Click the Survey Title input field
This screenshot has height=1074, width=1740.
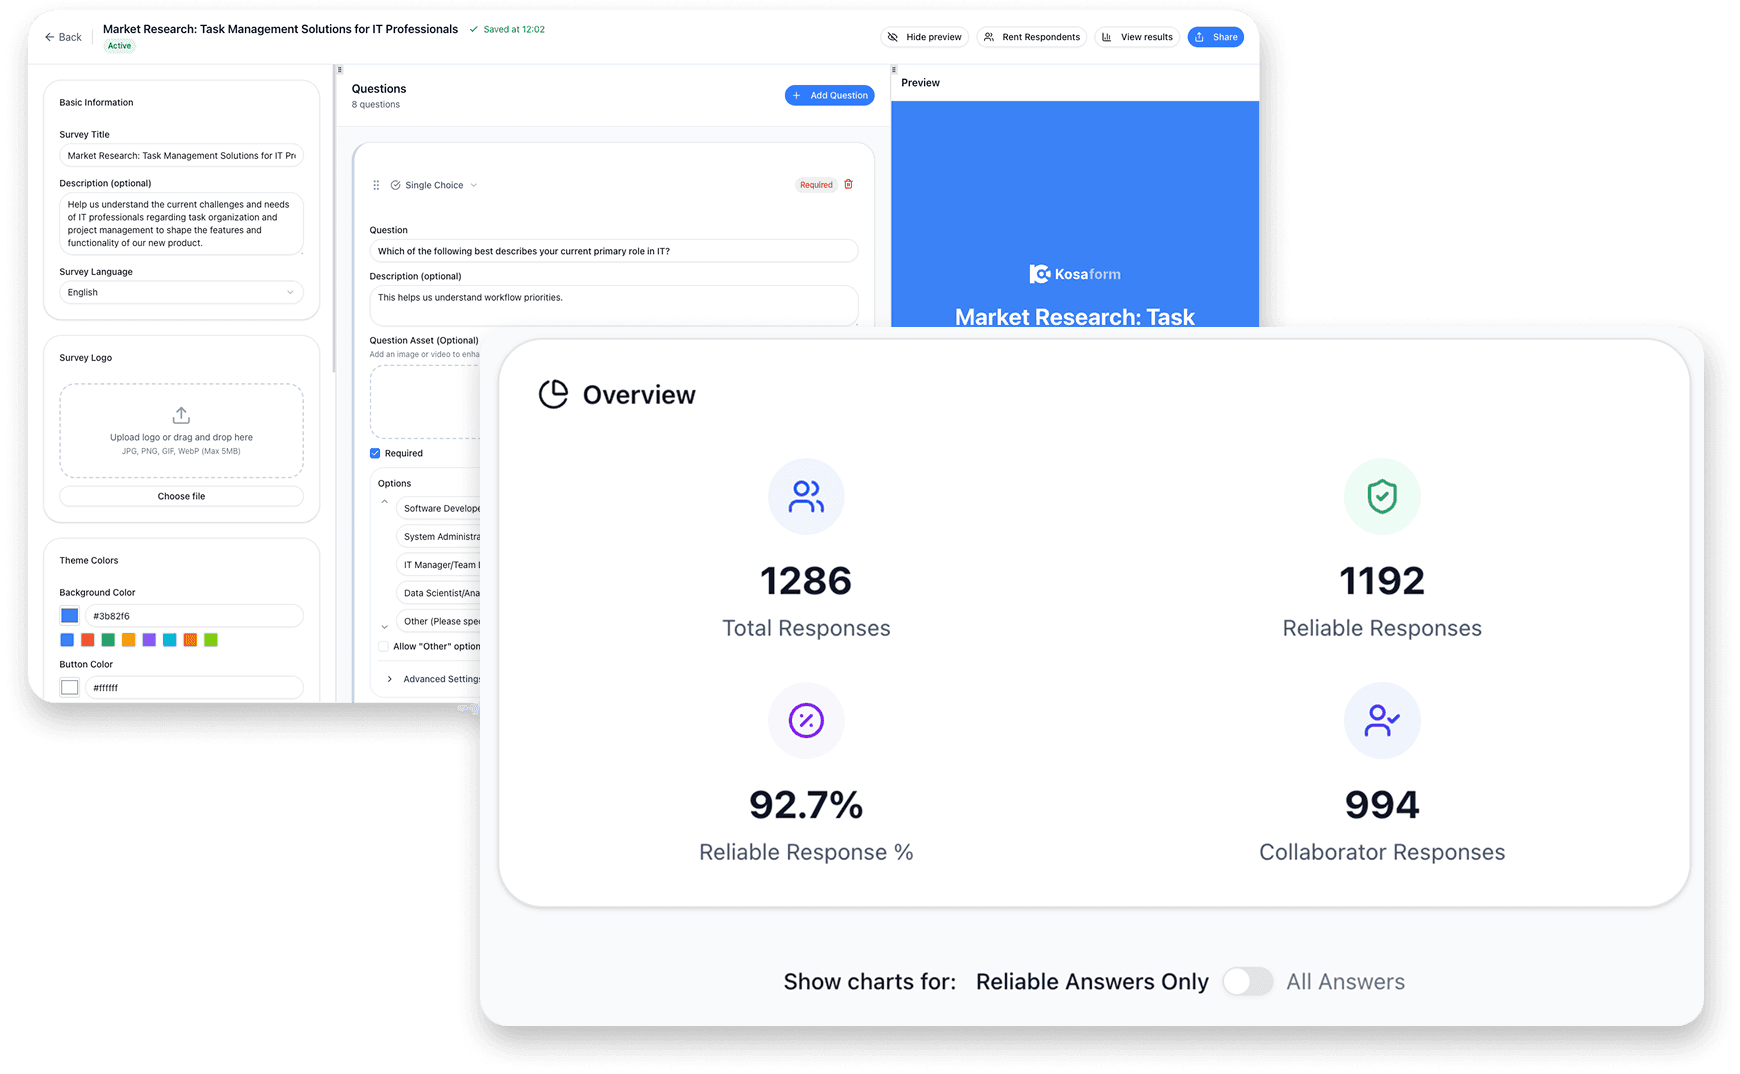(x=181, y=155)
